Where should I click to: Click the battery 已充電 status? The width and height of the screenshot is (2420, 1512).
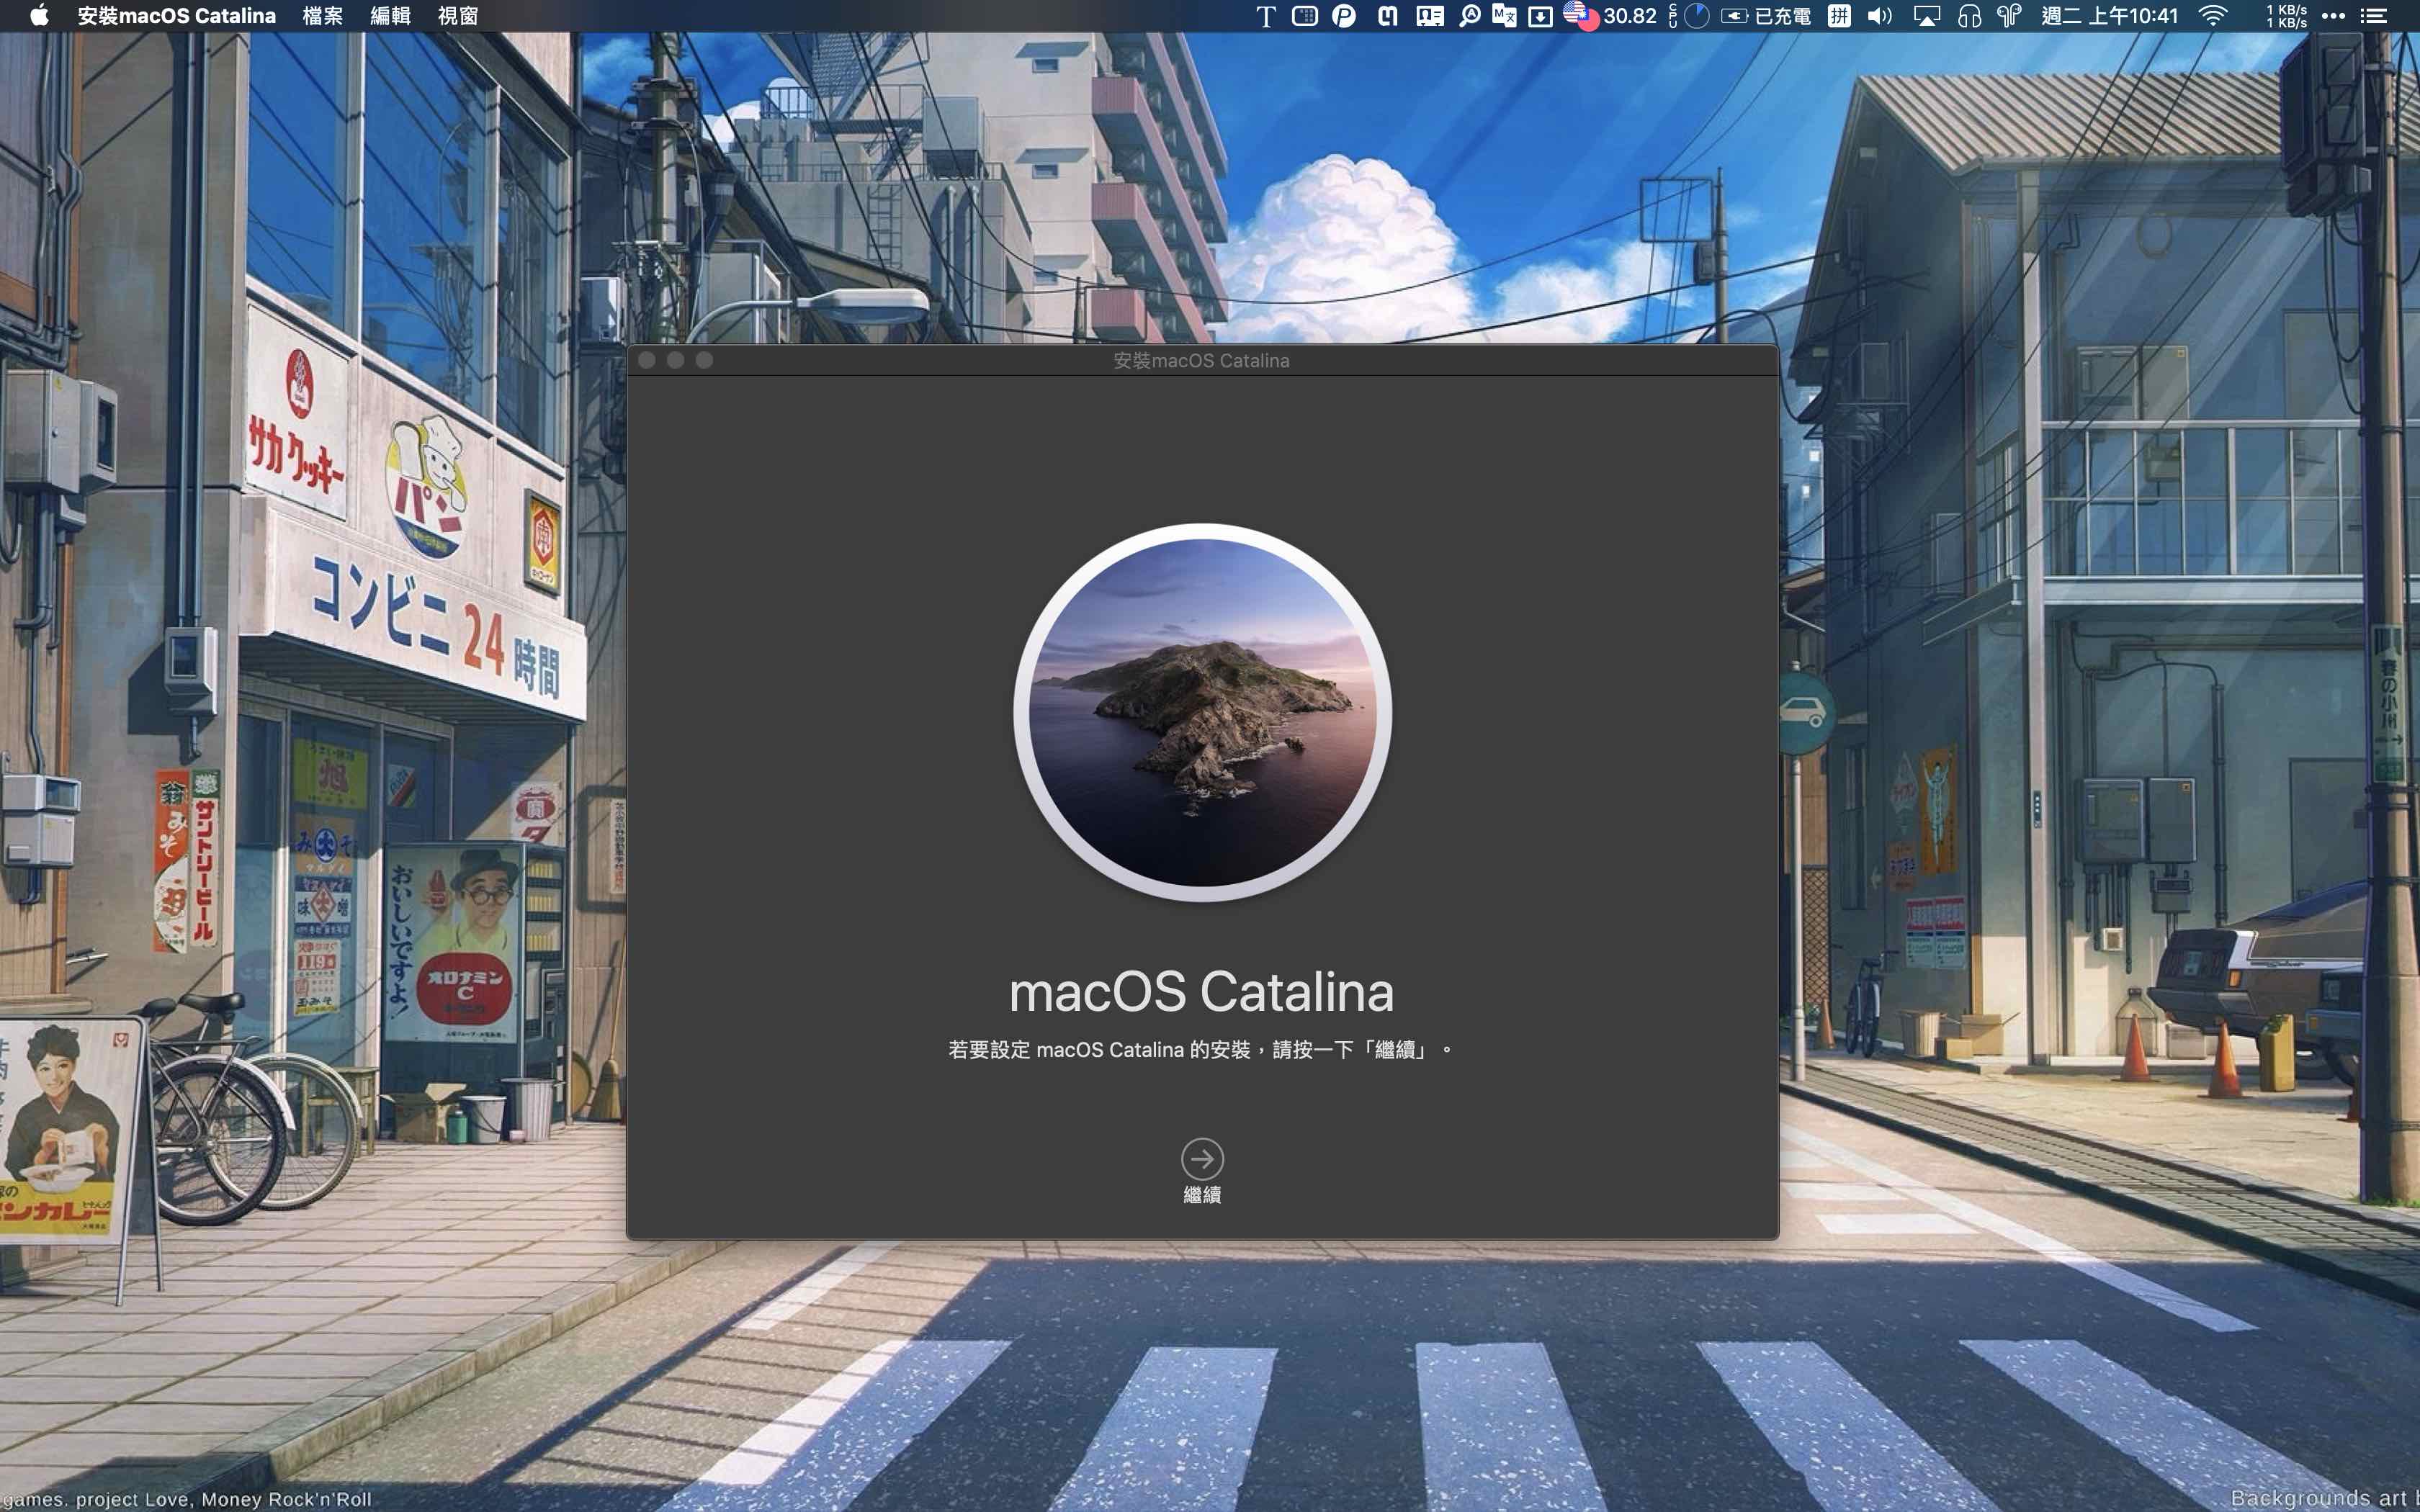pos(1766,16)
